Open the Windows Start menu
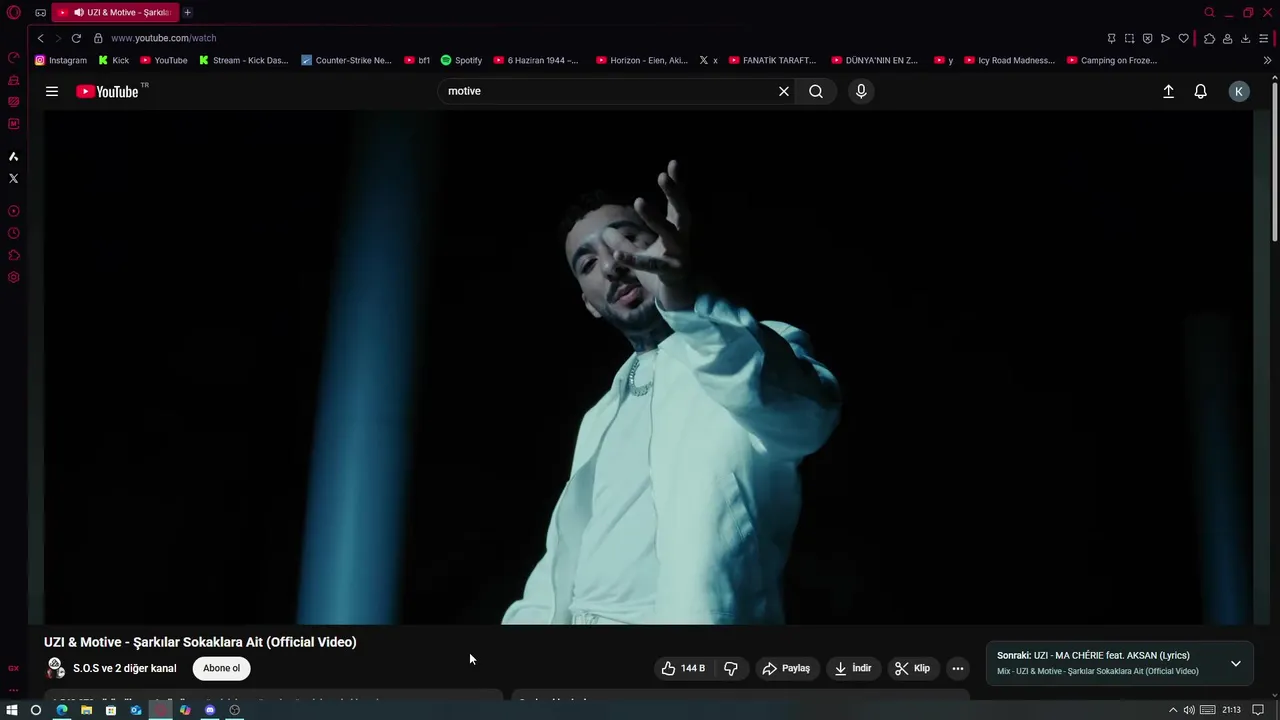 click(x=12, y=710)
